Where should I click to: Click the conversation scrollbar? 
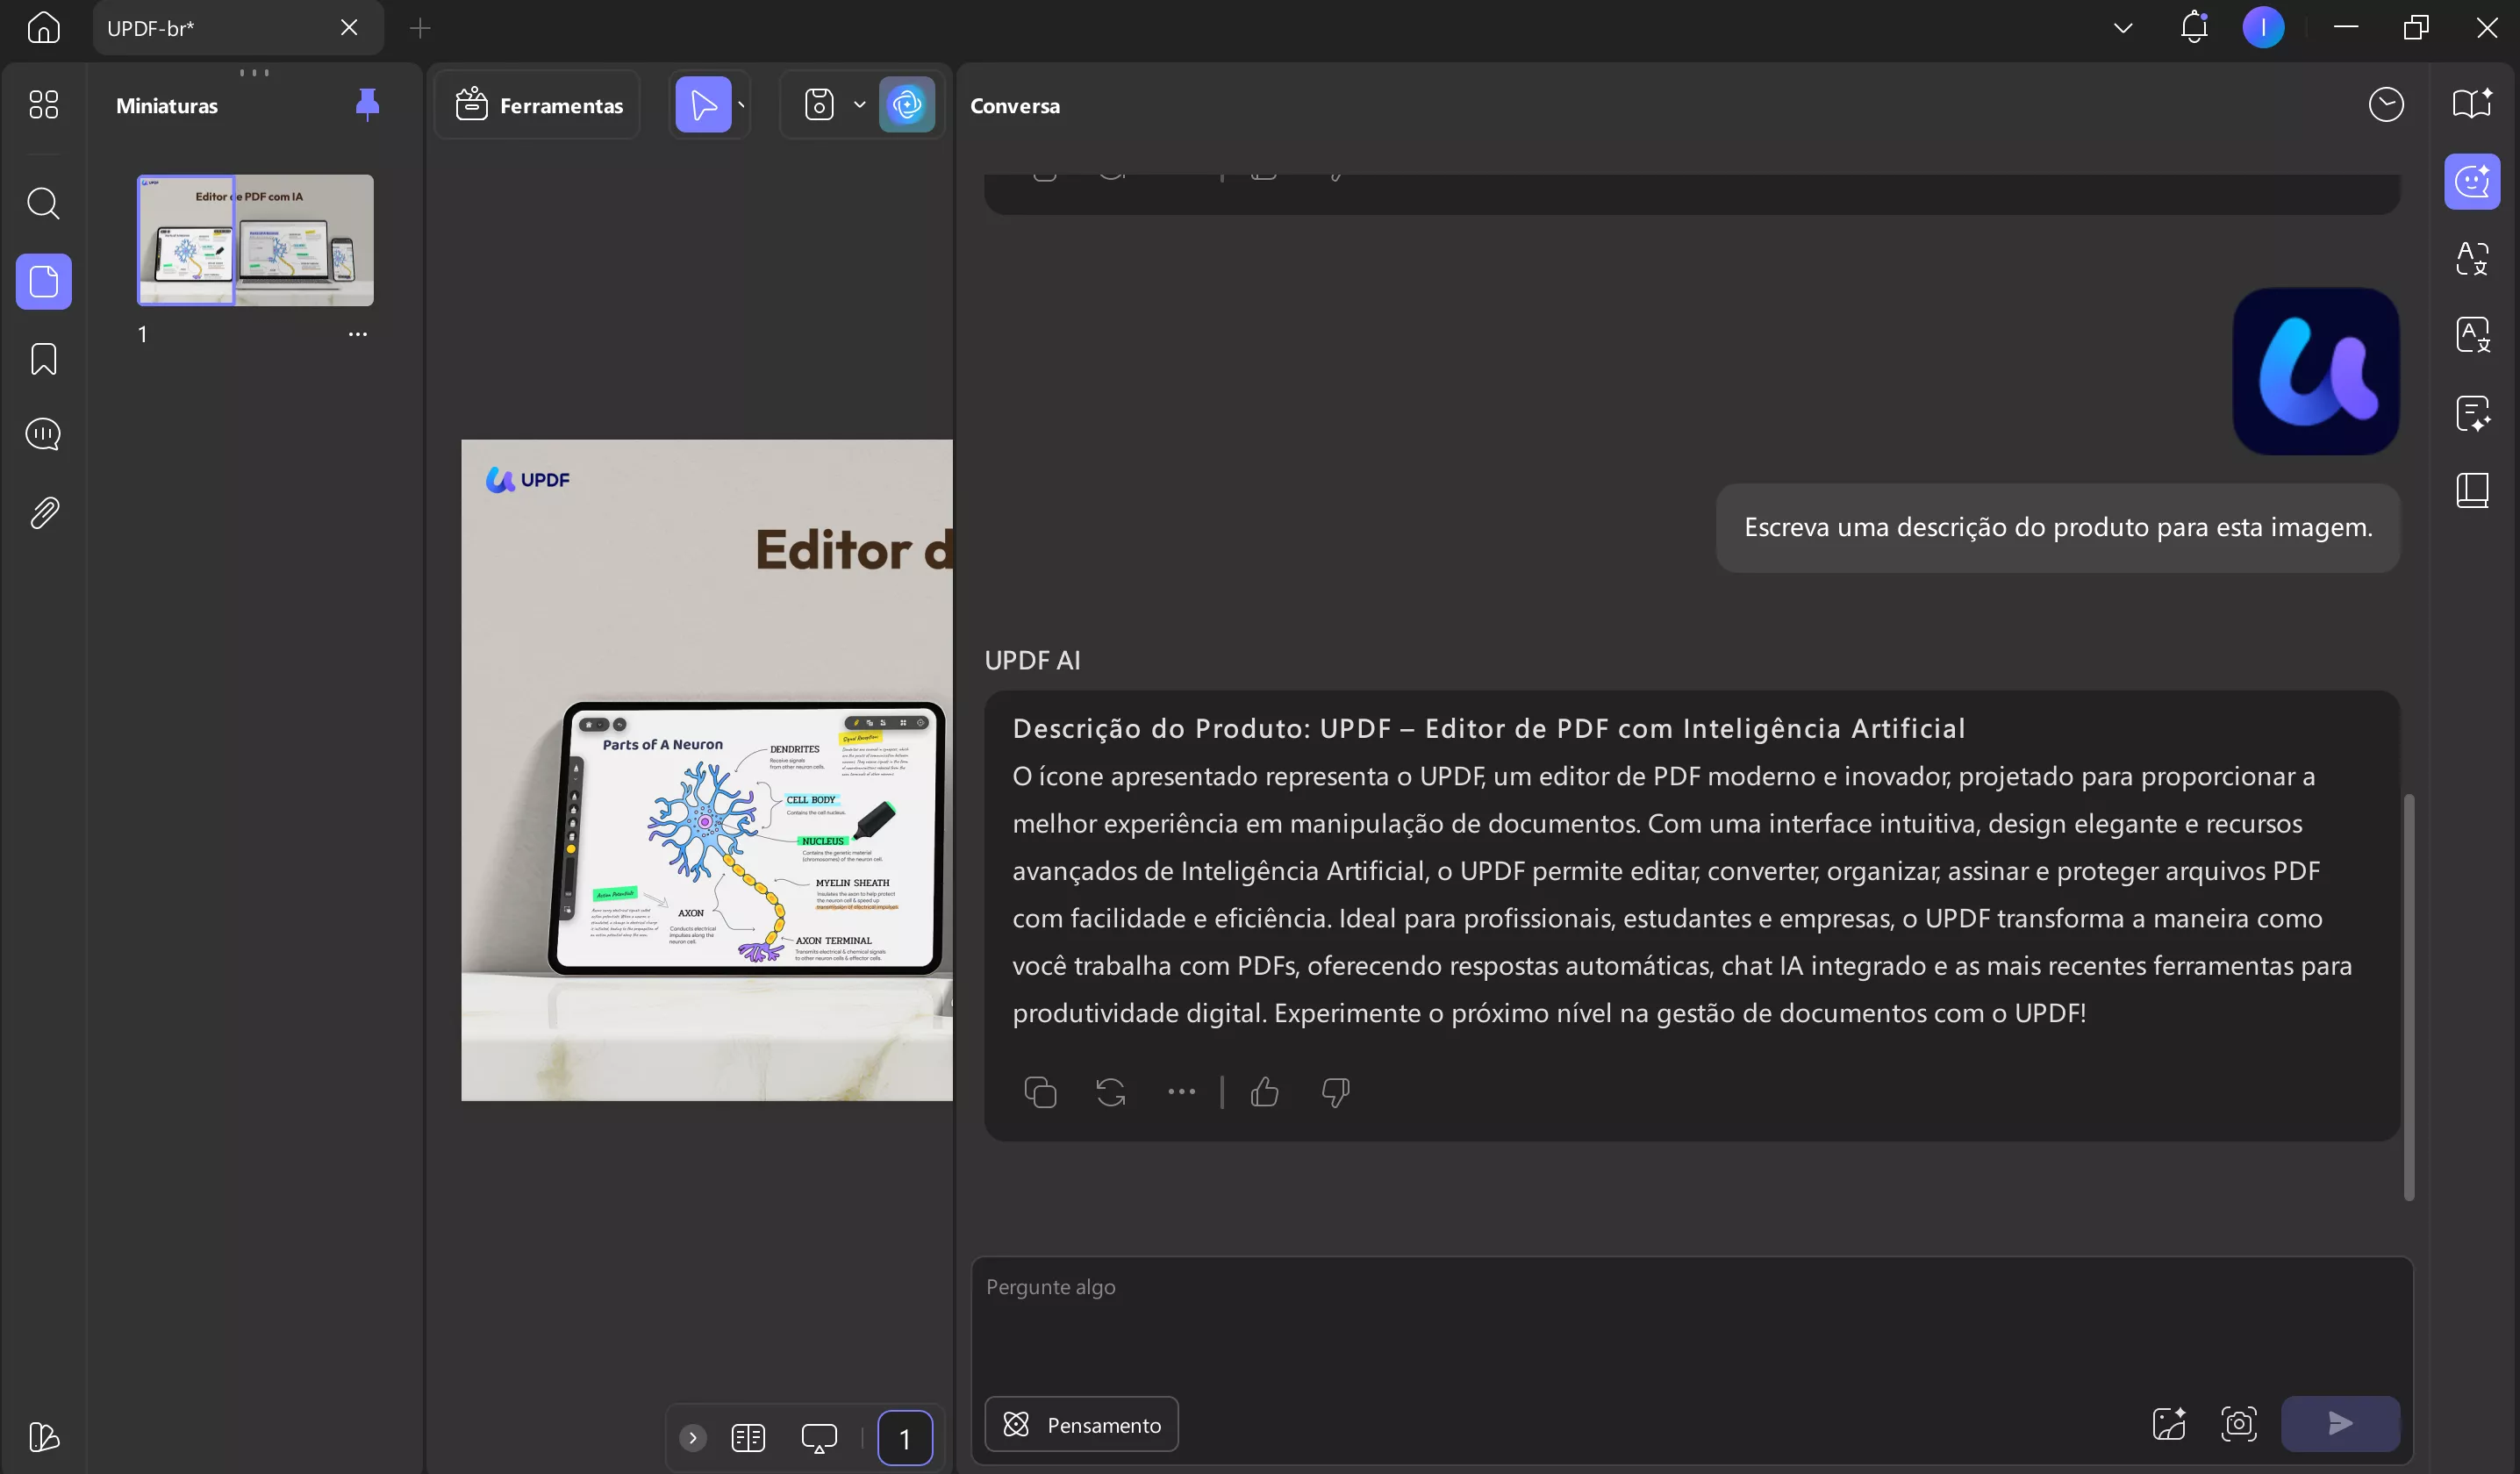point(2408,997)
